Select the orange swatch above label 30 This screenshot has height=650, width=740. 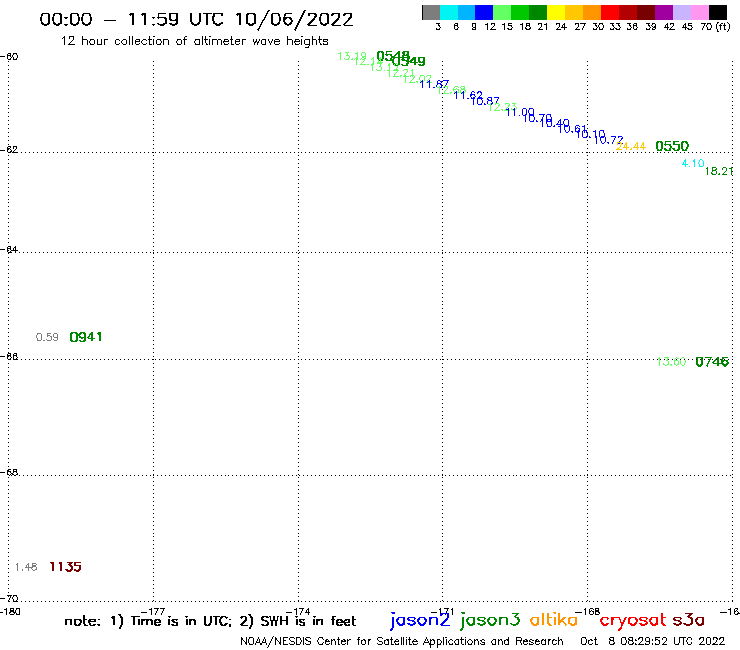[592, 12]
